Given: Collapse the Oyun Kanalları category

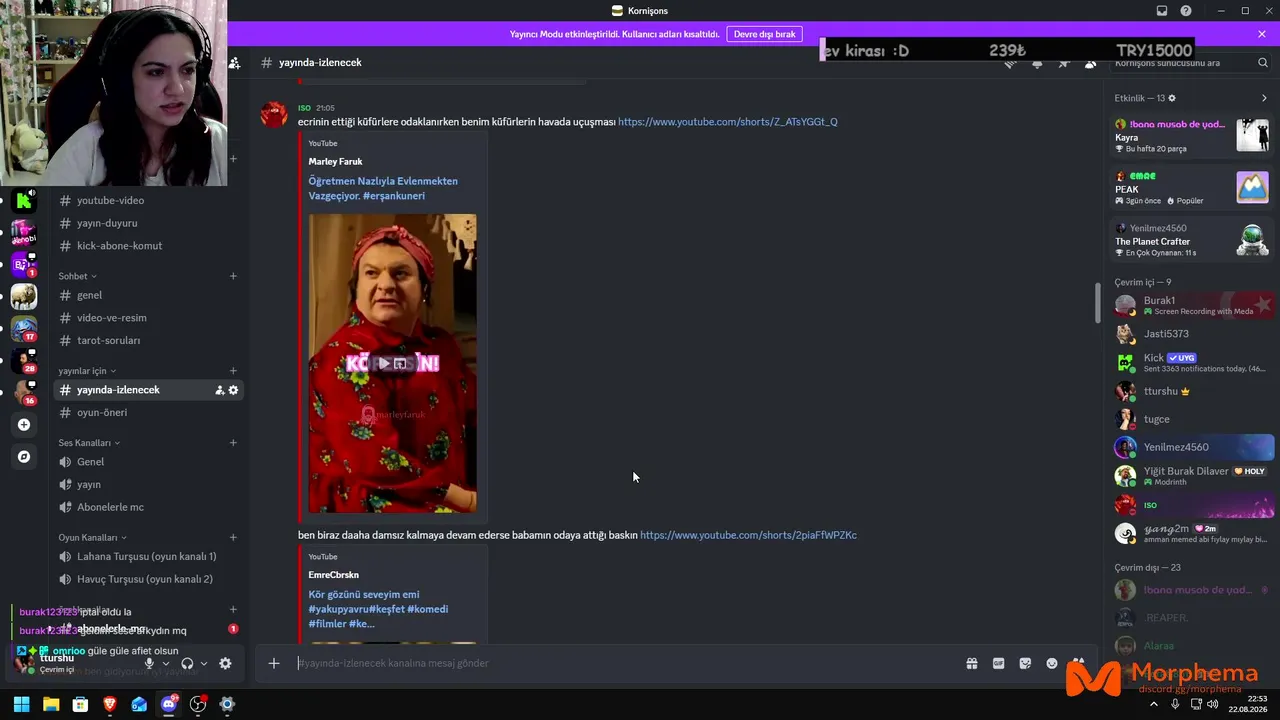Looking at the screenshot, I should [92, 538].
